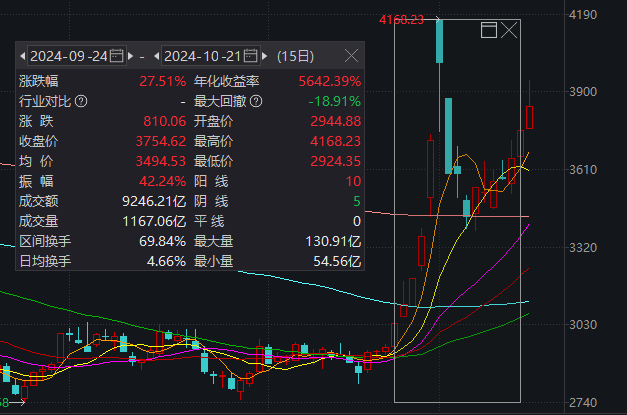Click the (15日) day count label
The height and width of the screenshot is (415, 627).
coord(296,56)
